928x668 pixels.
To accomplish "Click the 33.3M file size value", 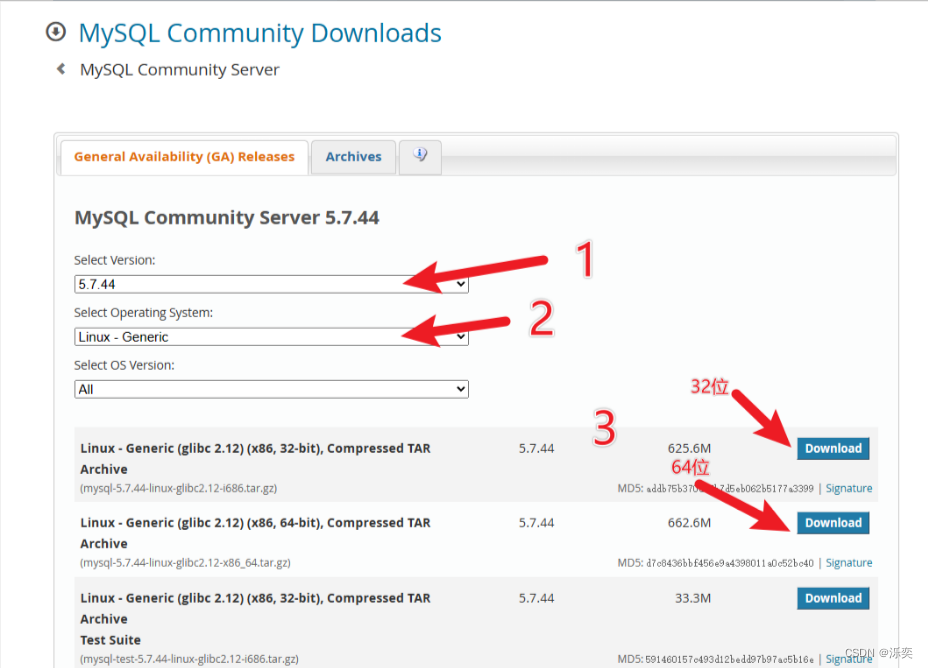I will click(692, 598).
